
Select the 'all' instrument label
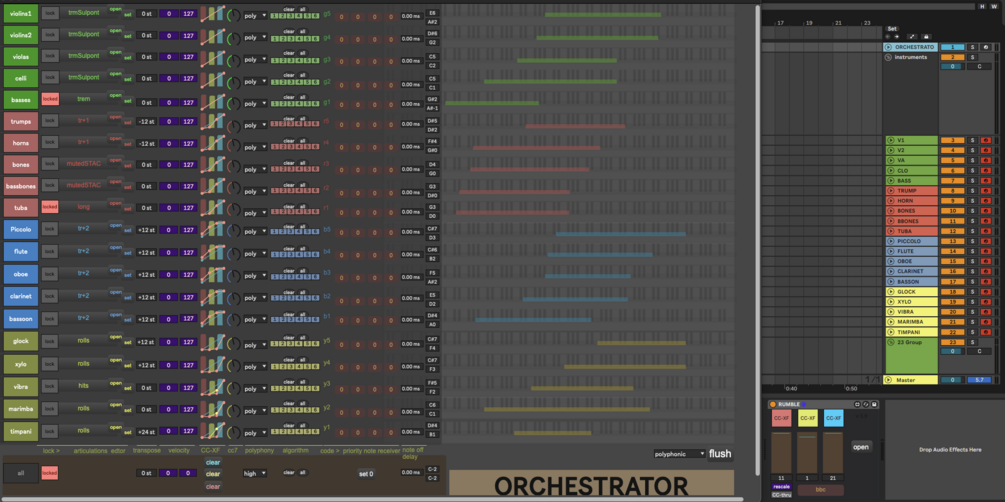click(21, 473)
